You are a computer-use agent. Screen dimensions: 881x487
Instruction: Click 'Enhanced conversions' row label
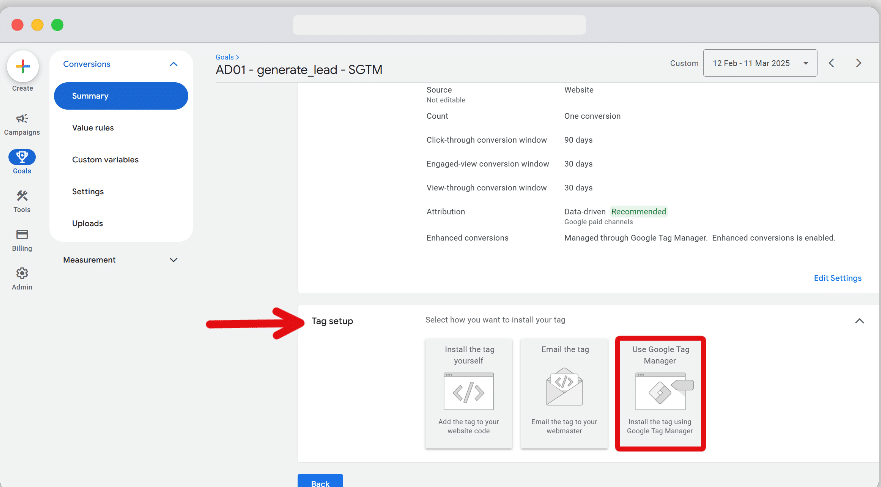(x=467, y=238)
